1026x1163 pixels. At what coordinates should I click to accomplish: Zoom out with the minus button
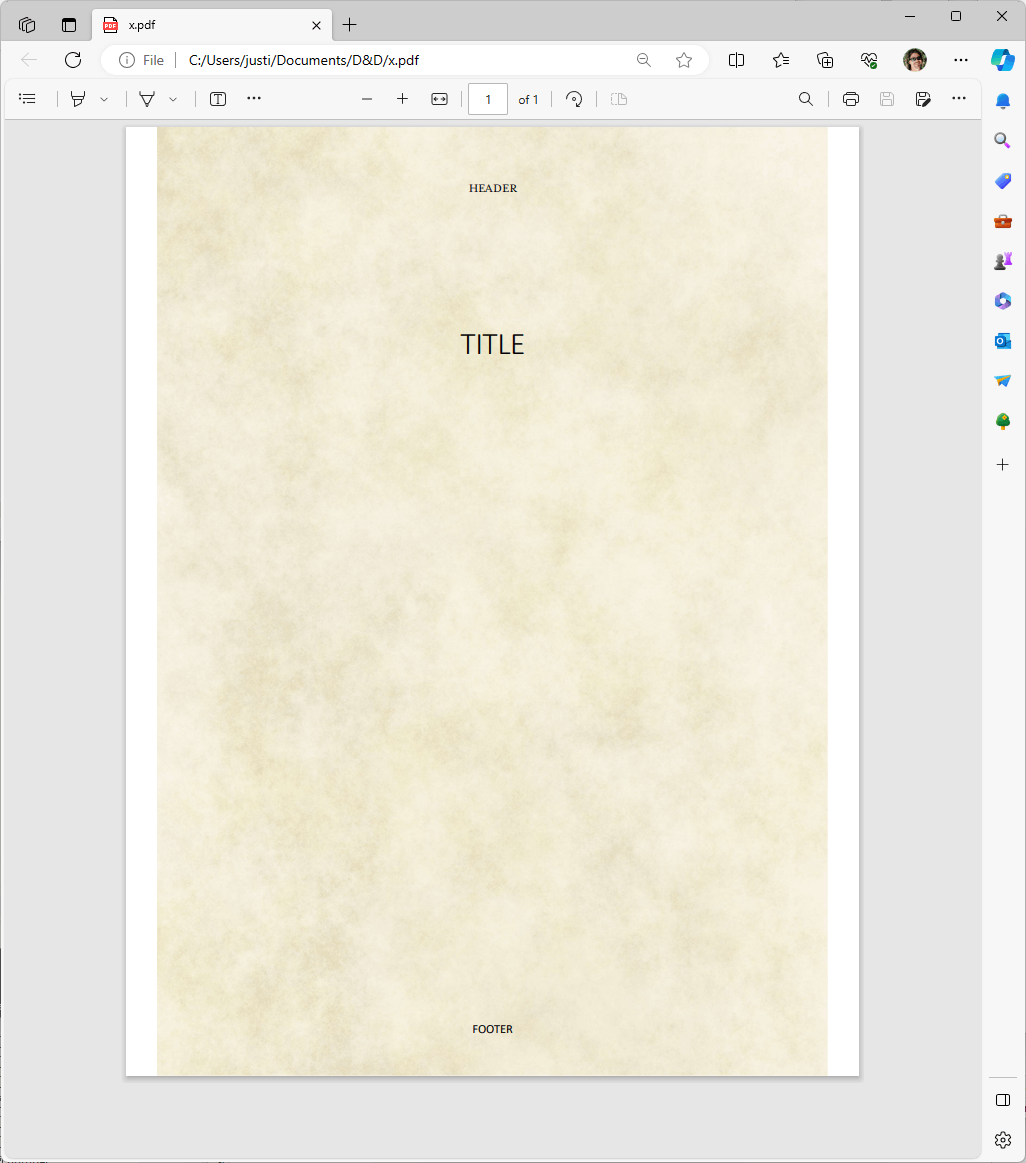click(x=367, y=99)
